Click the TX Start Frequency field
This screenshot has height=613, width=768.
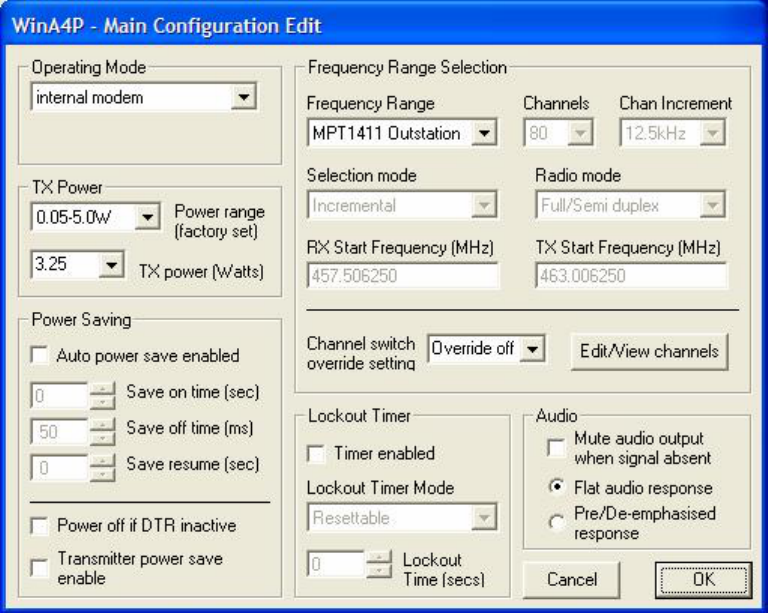coord(631,276)
